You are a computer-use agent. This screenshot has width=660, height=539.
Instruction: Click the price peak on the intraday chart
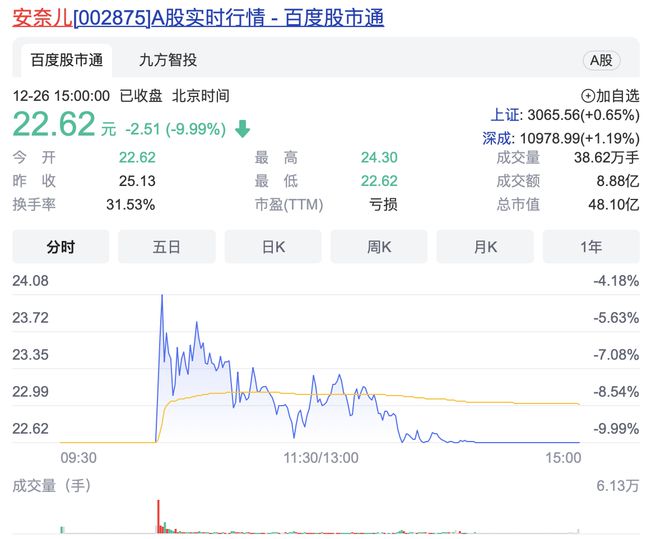(162, 296)
